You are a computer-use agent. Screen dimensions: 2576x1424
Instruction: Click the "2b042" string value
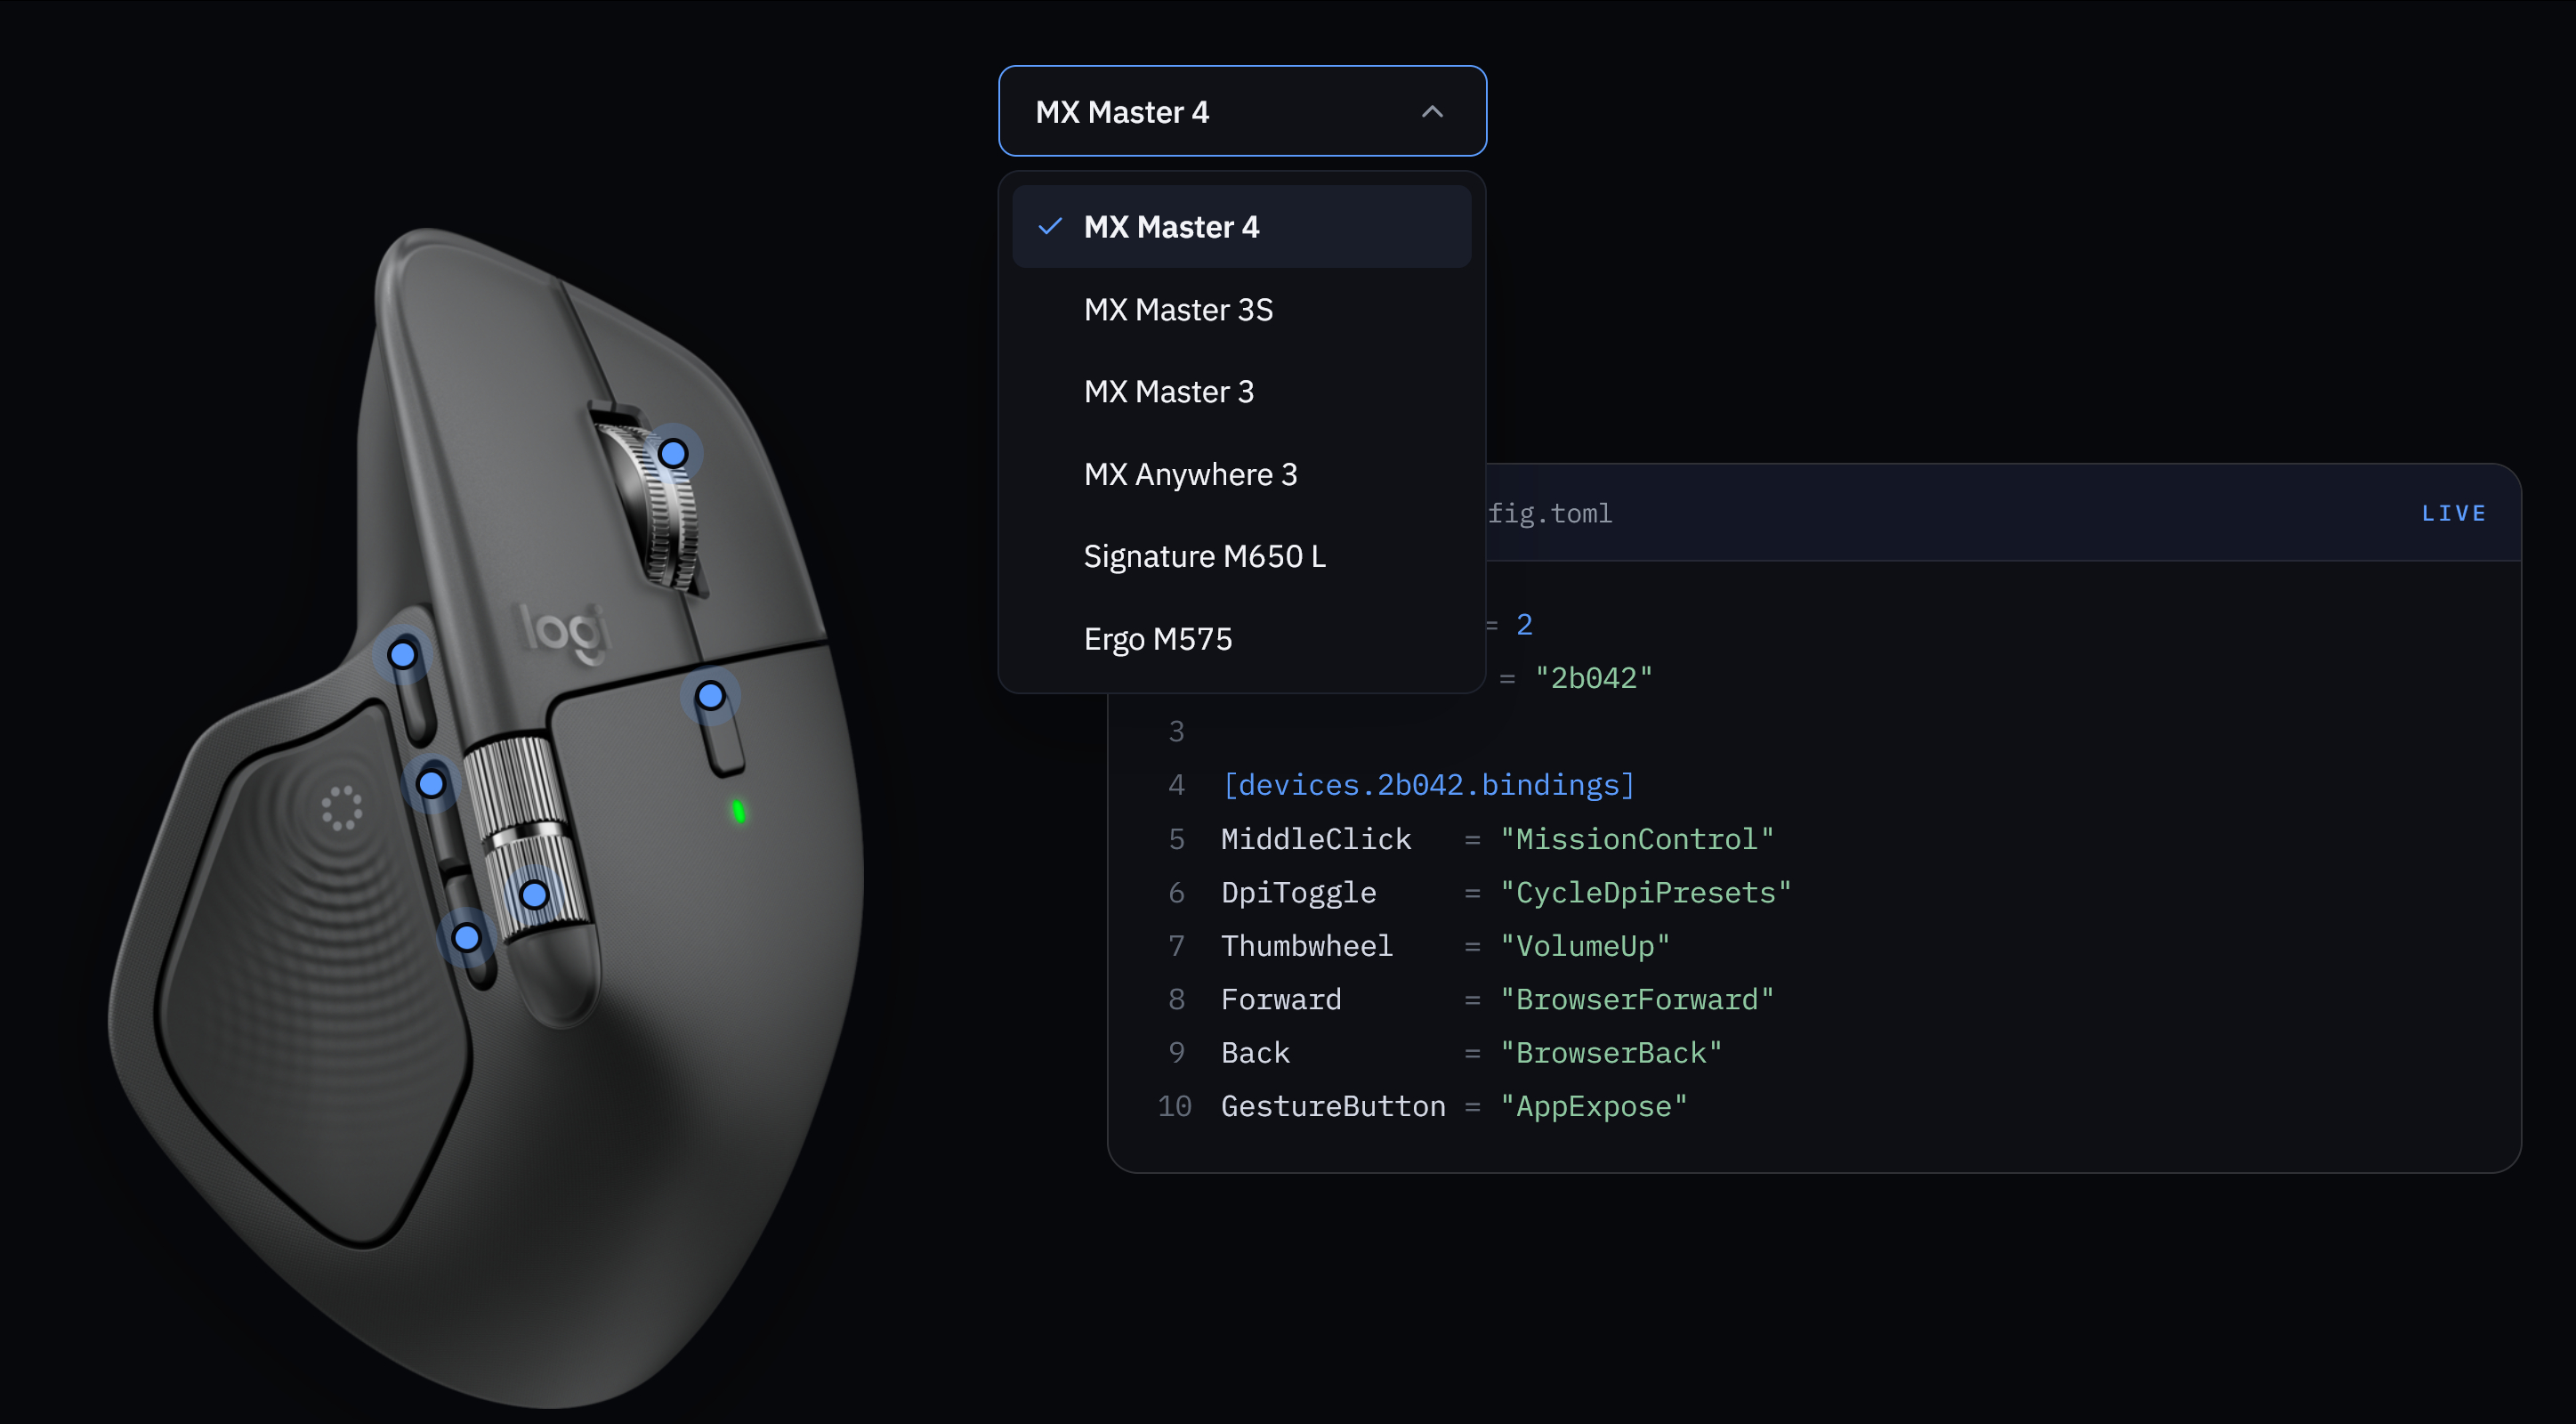click(x=1594, y=678)
